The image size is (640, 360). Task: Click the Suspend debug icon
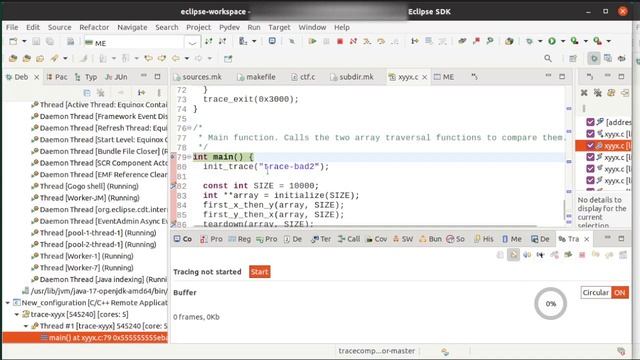(x=326, y=41)
